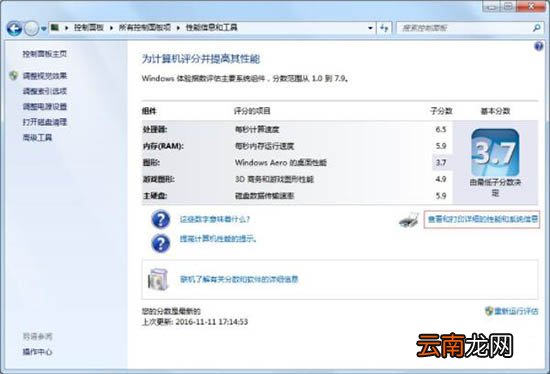The width and height of the screenshot is (550, 374).
Task: Click the 游戏图形 component row label
Action: tap(159, 179)
